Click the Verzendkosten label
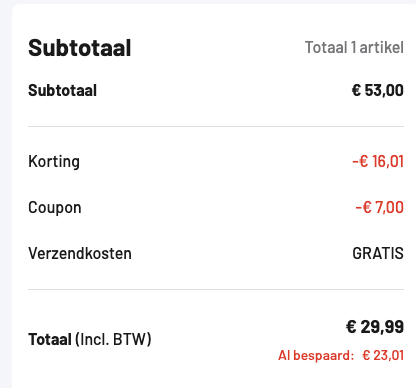Viewport: 416px width, 388px height. click(80, 253)
